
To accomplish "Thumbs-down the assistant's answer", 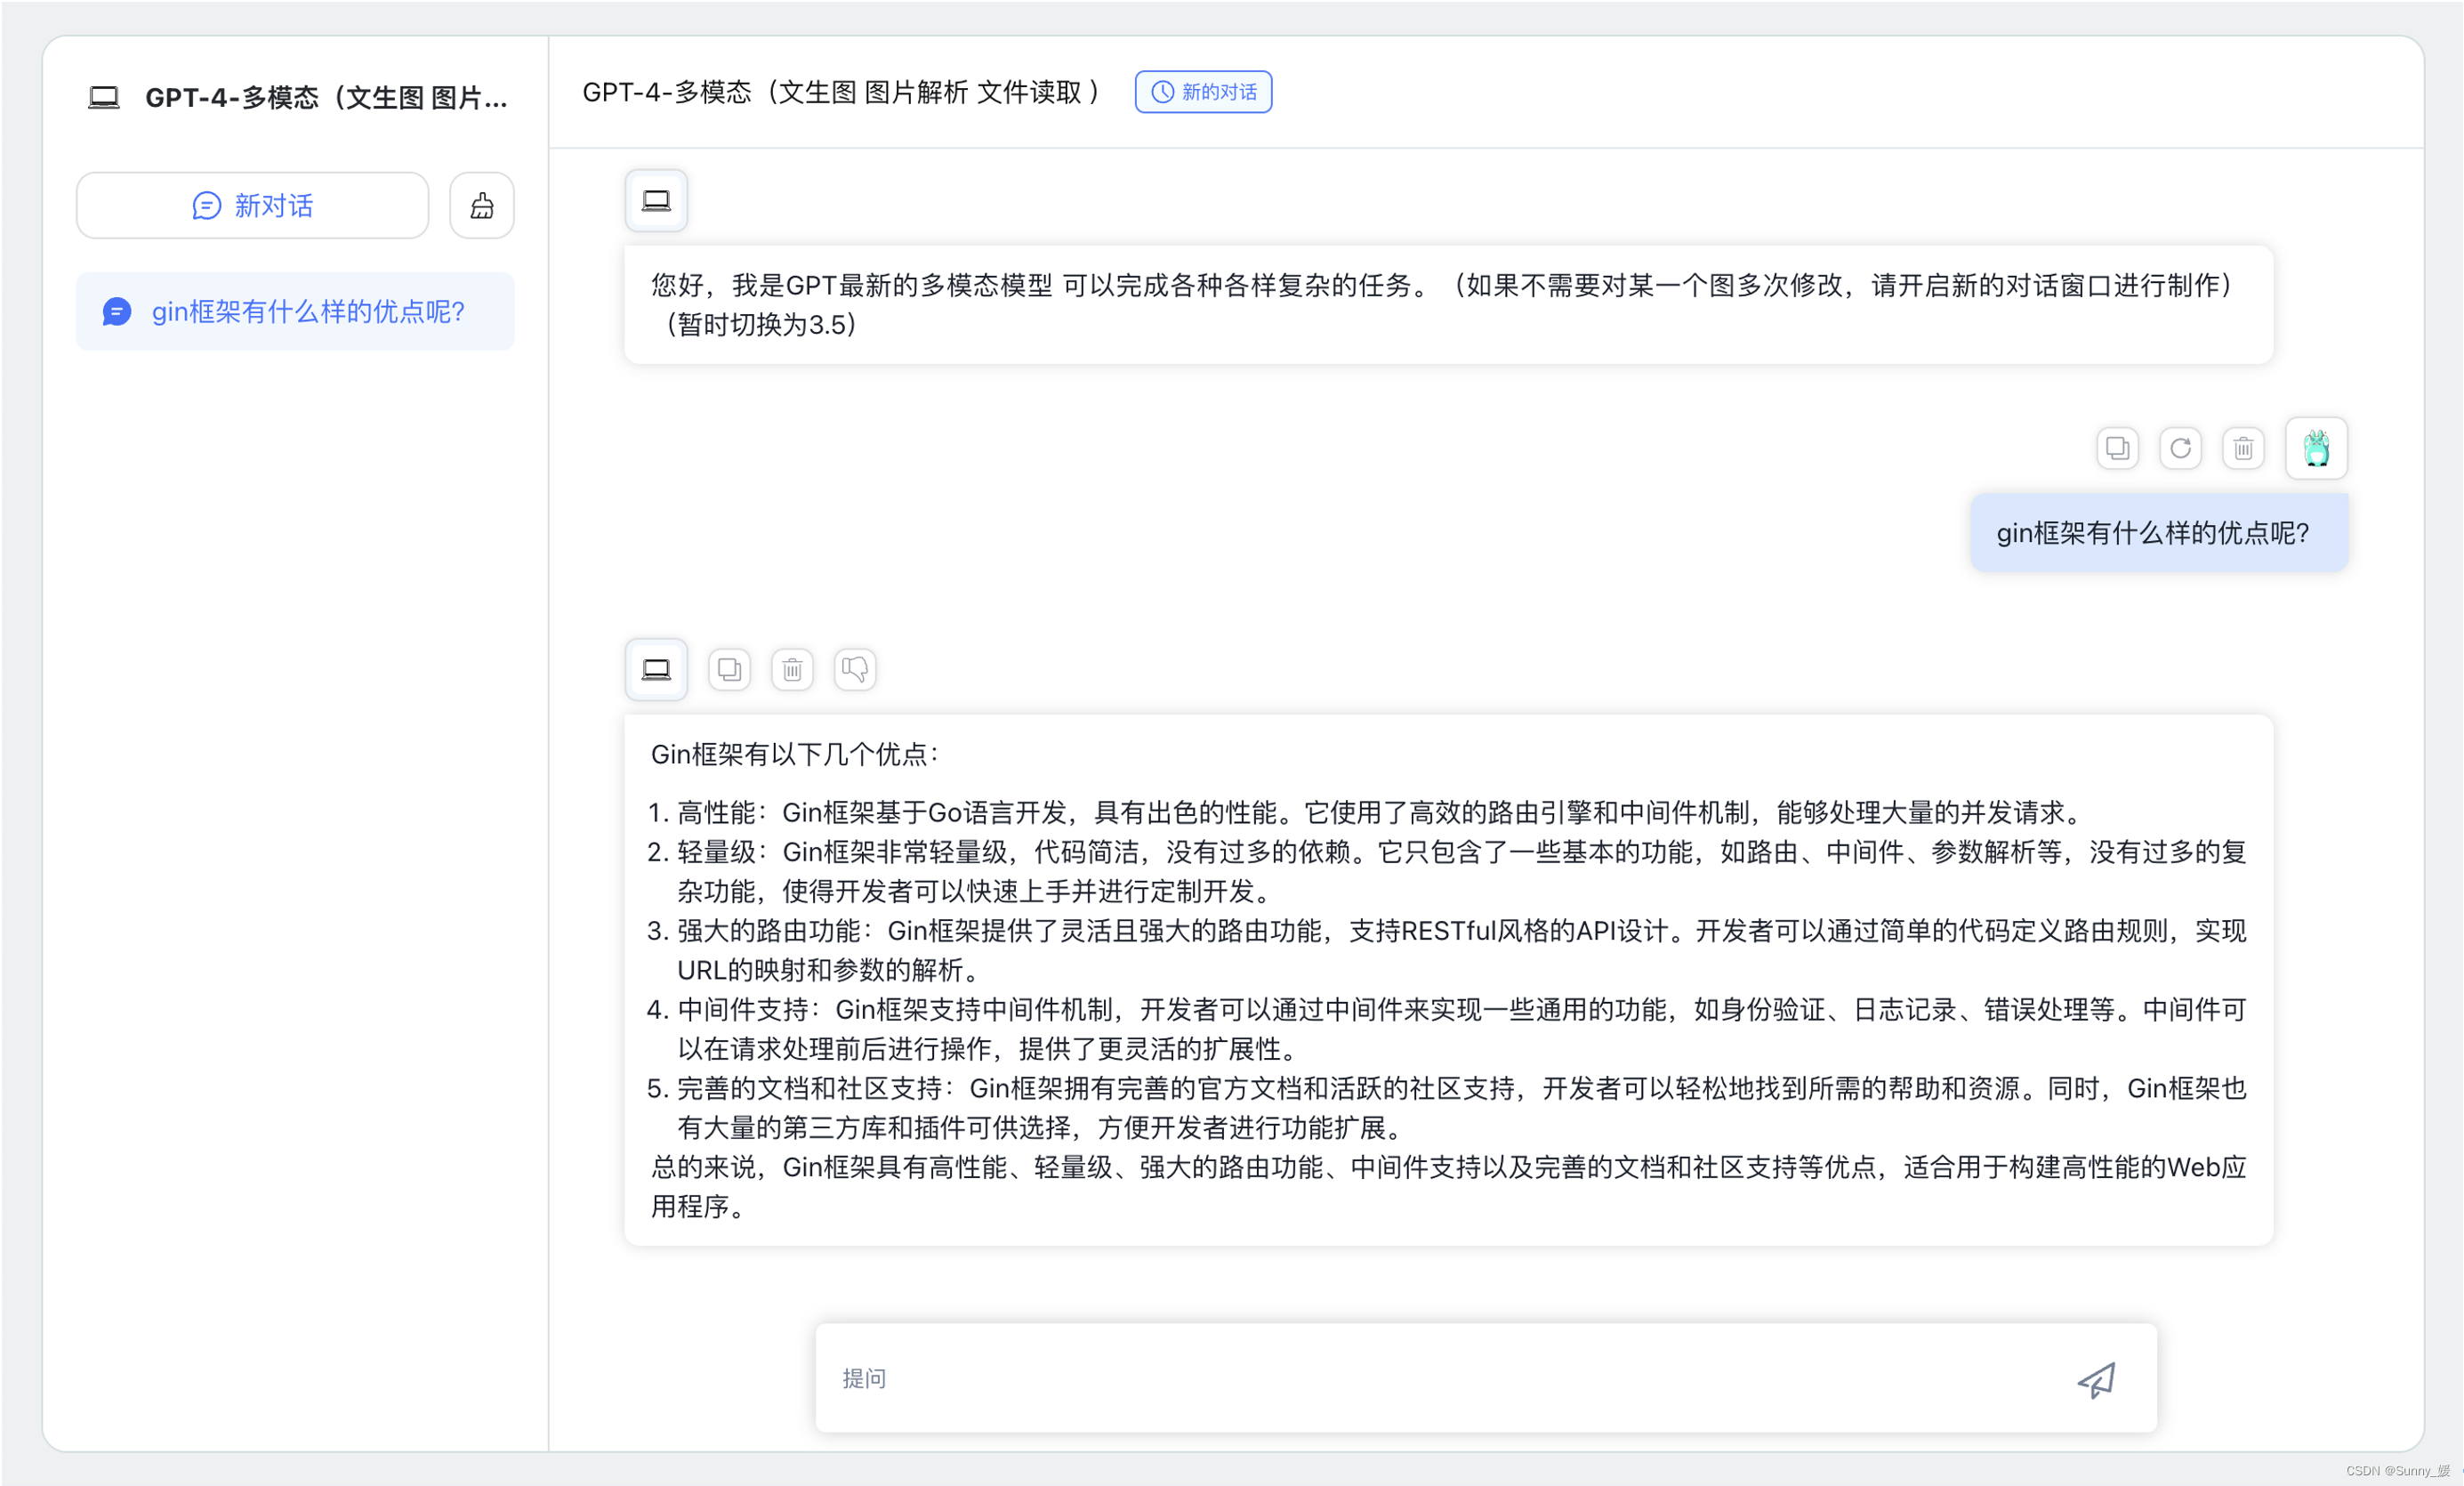I will (855, 669).
